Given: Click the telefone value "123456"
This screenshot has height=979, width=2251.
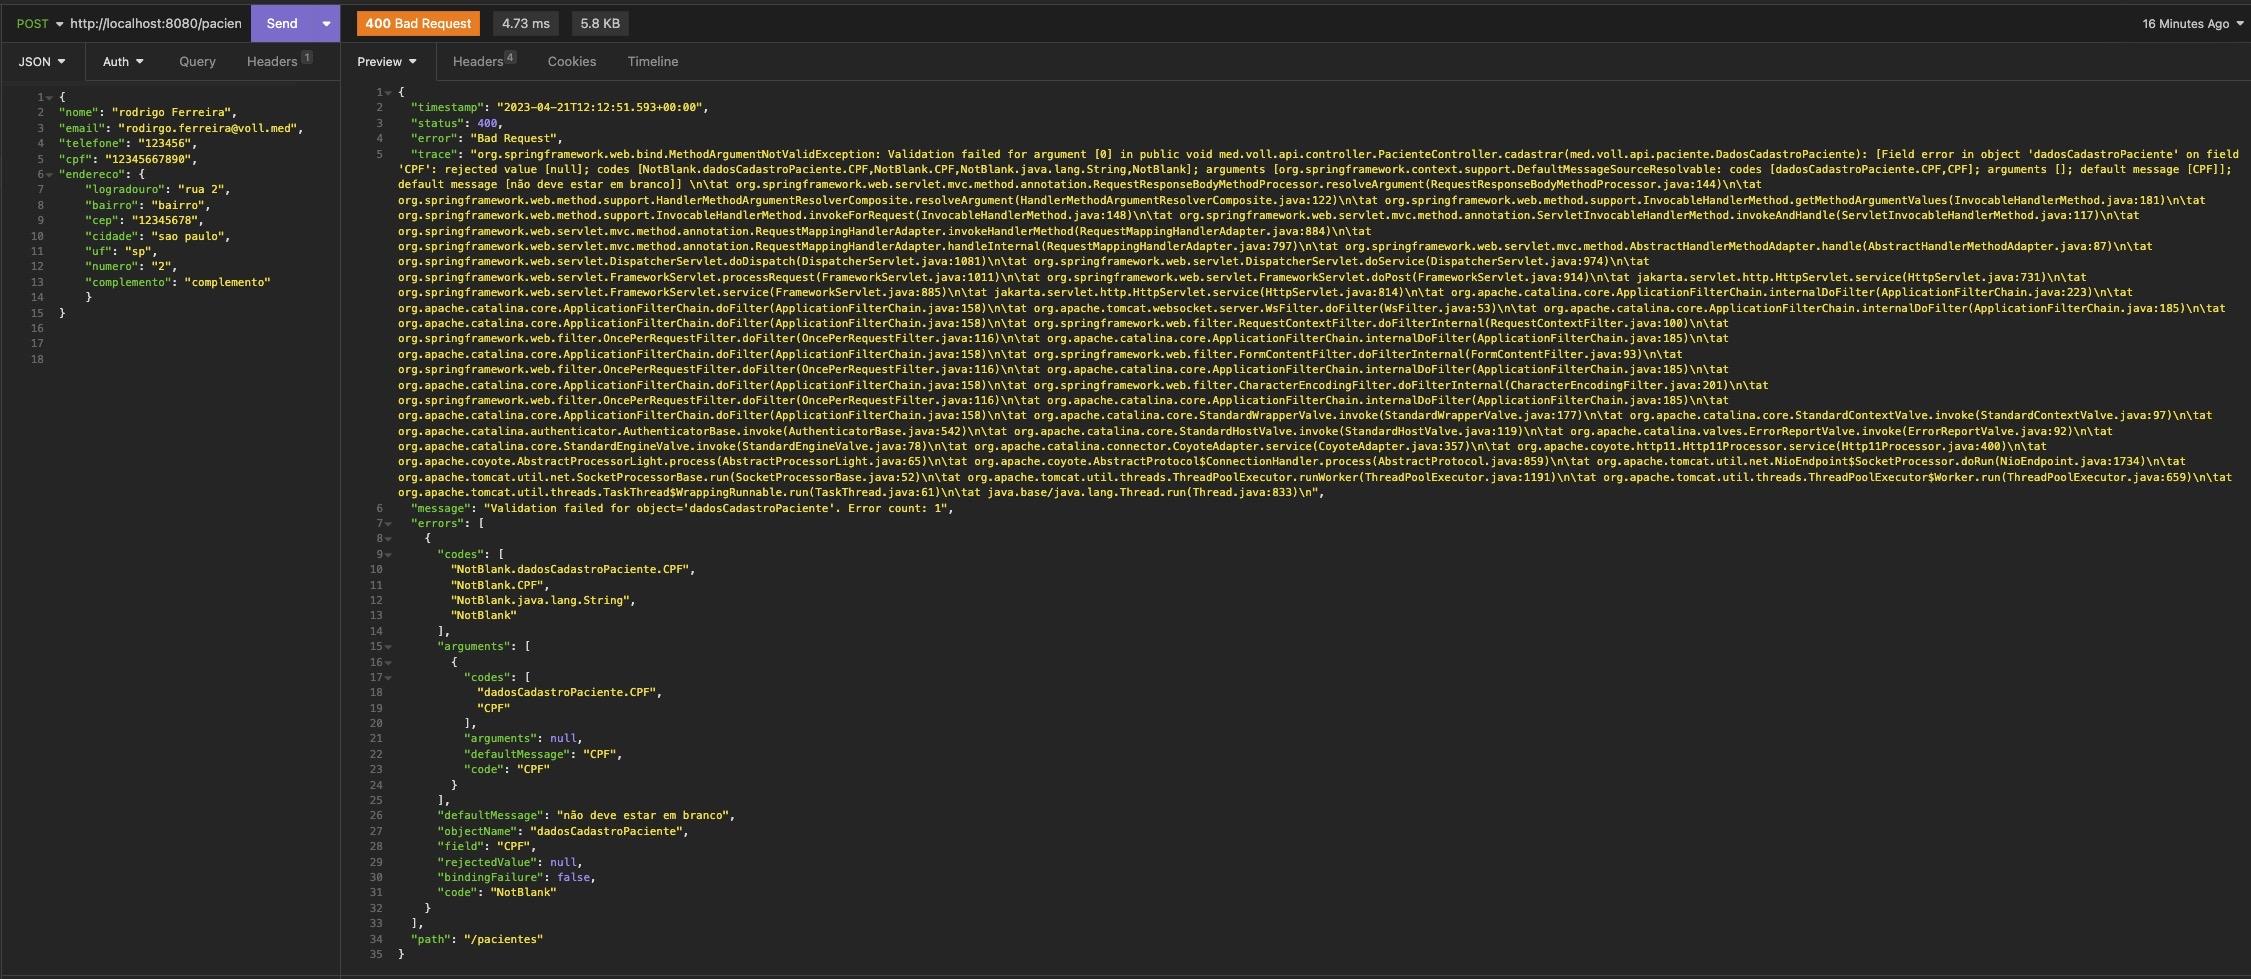Looking at the screenshot, I should tap(164, 143).
